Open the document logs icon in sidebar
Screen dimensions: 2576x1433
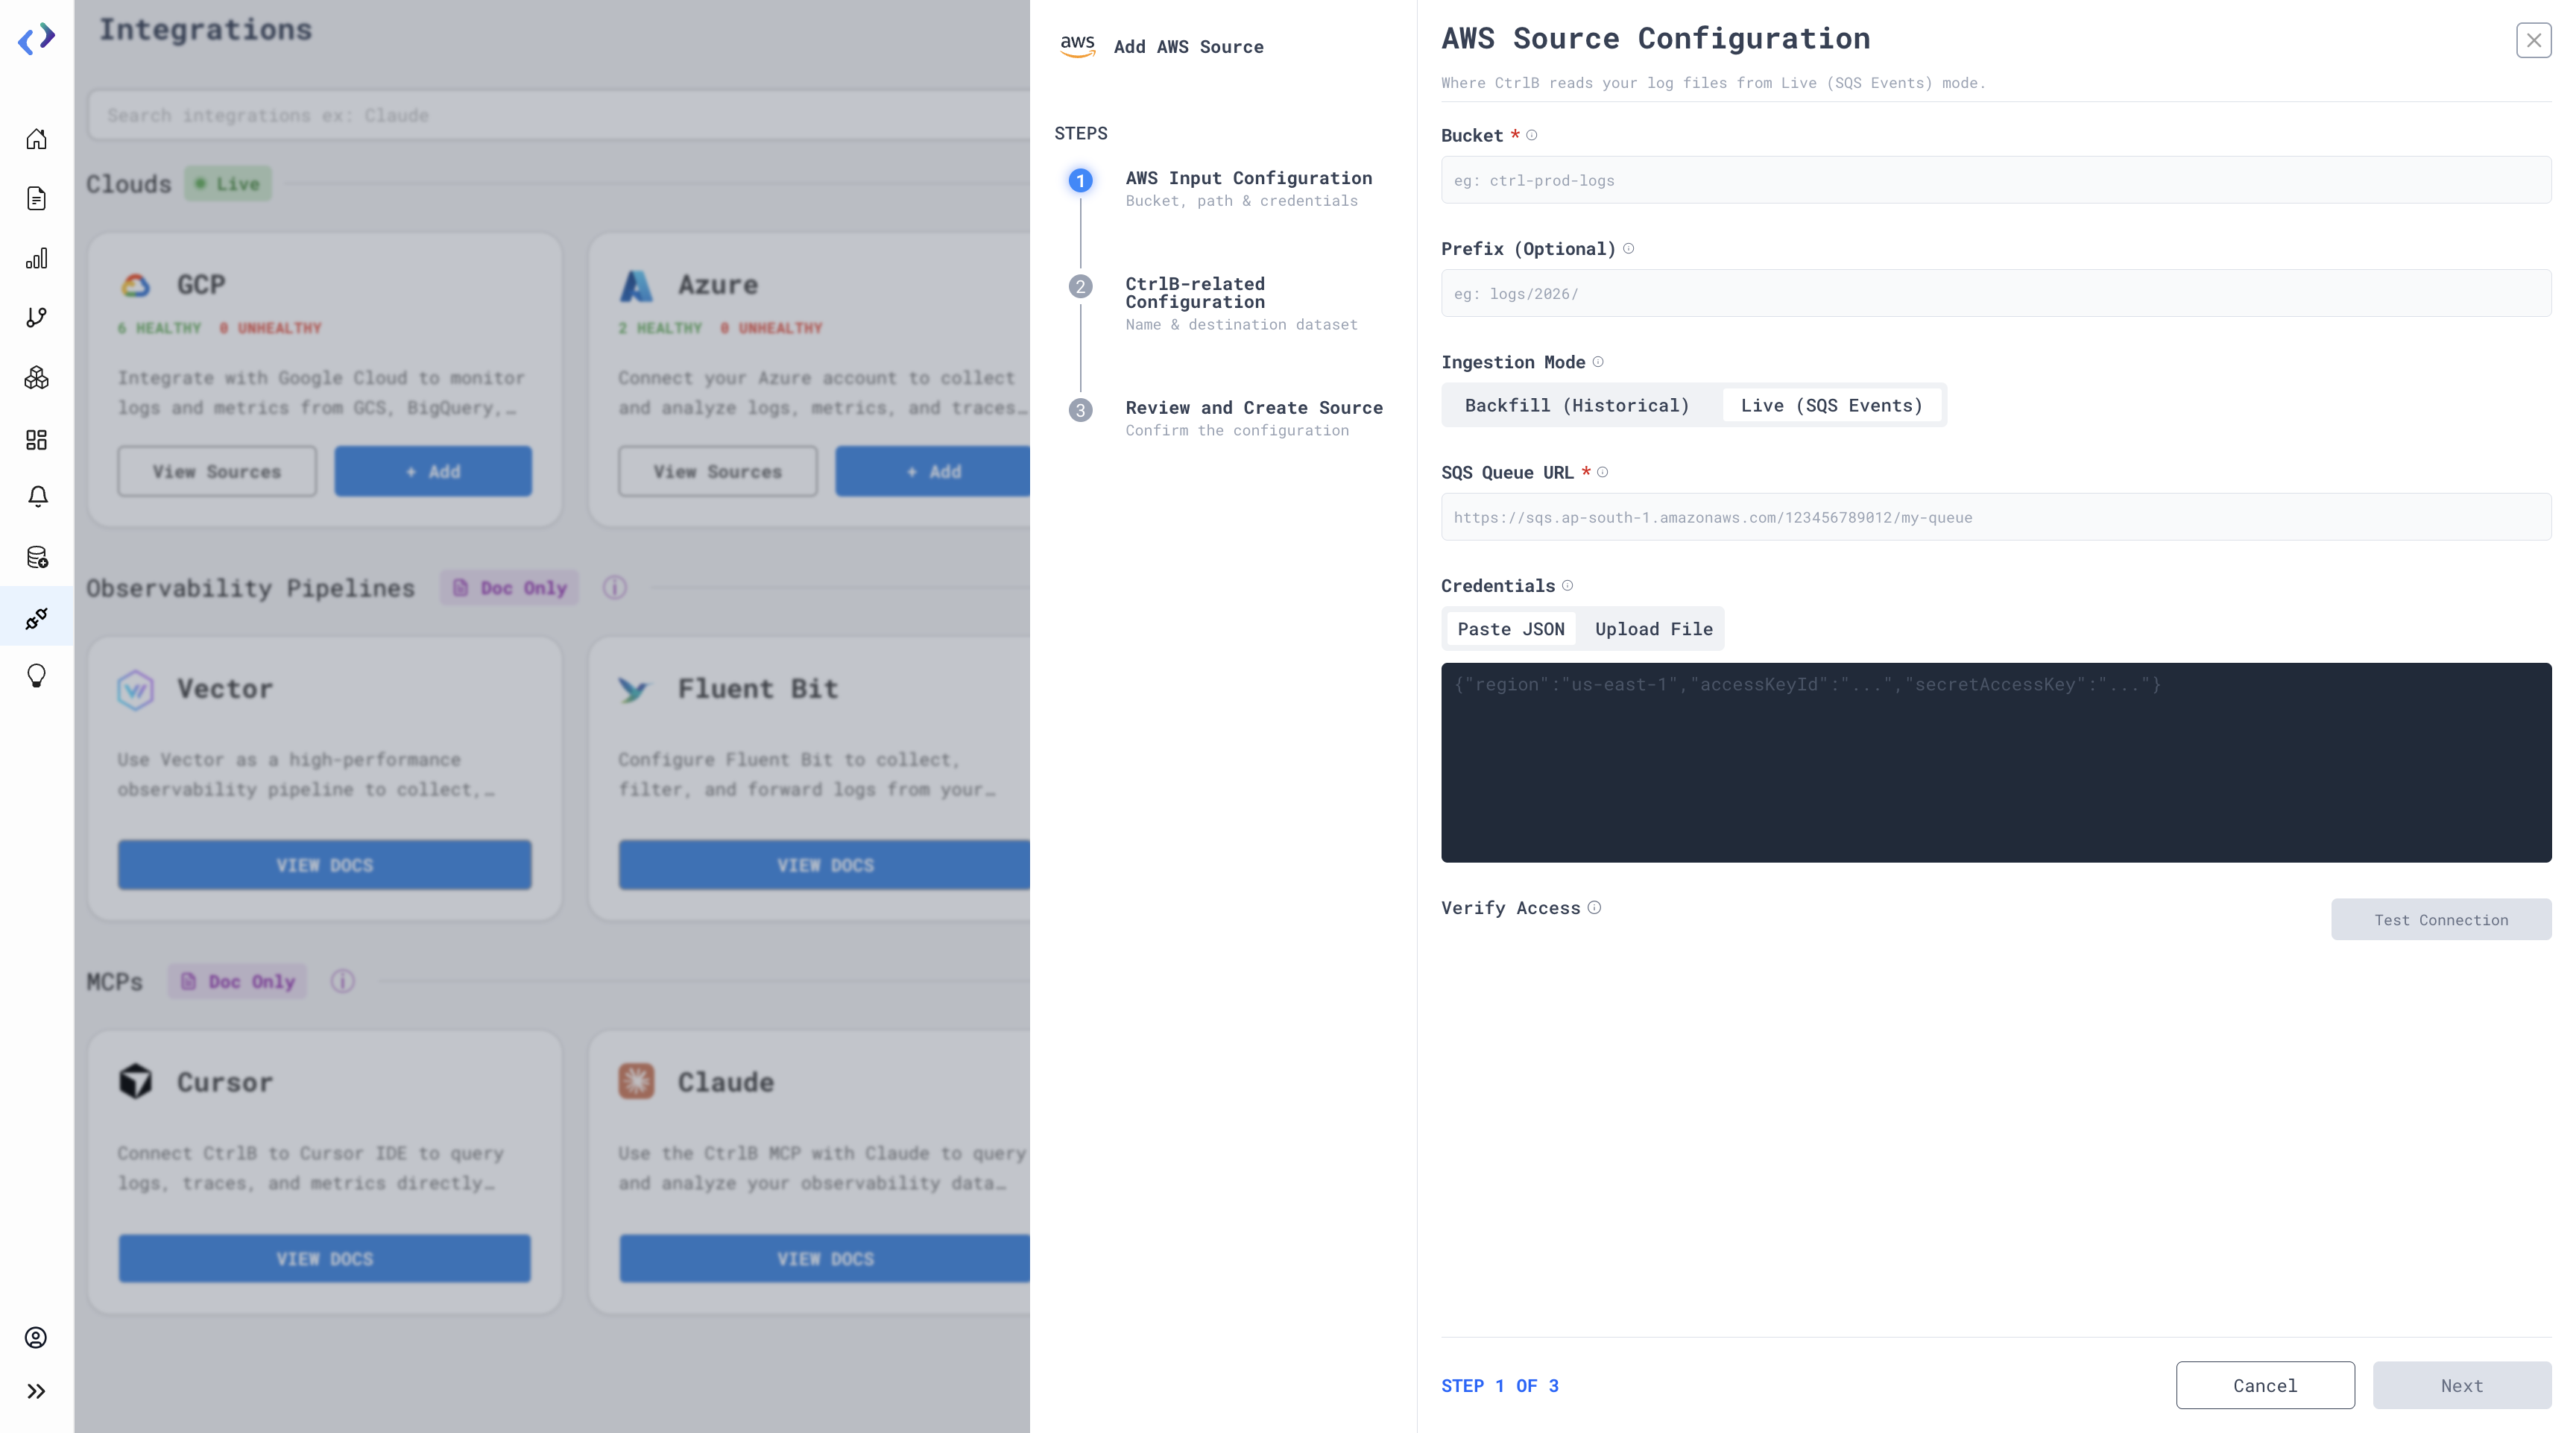[36, 198]
